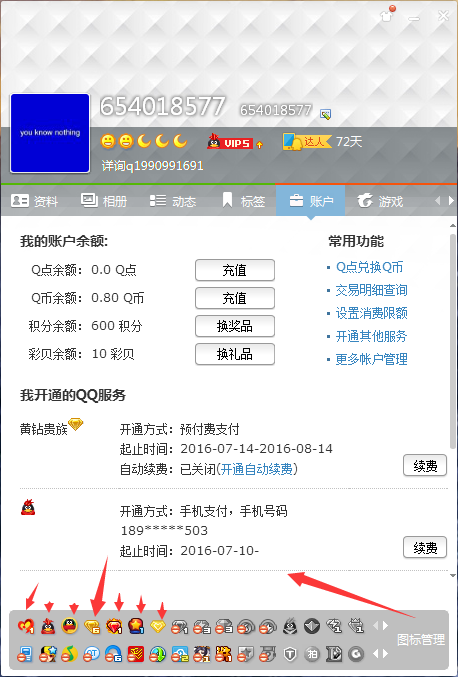Click the red penguin icon in the icon bar
The width and height of the screenshot is (458, 677).
click(48, 626)
